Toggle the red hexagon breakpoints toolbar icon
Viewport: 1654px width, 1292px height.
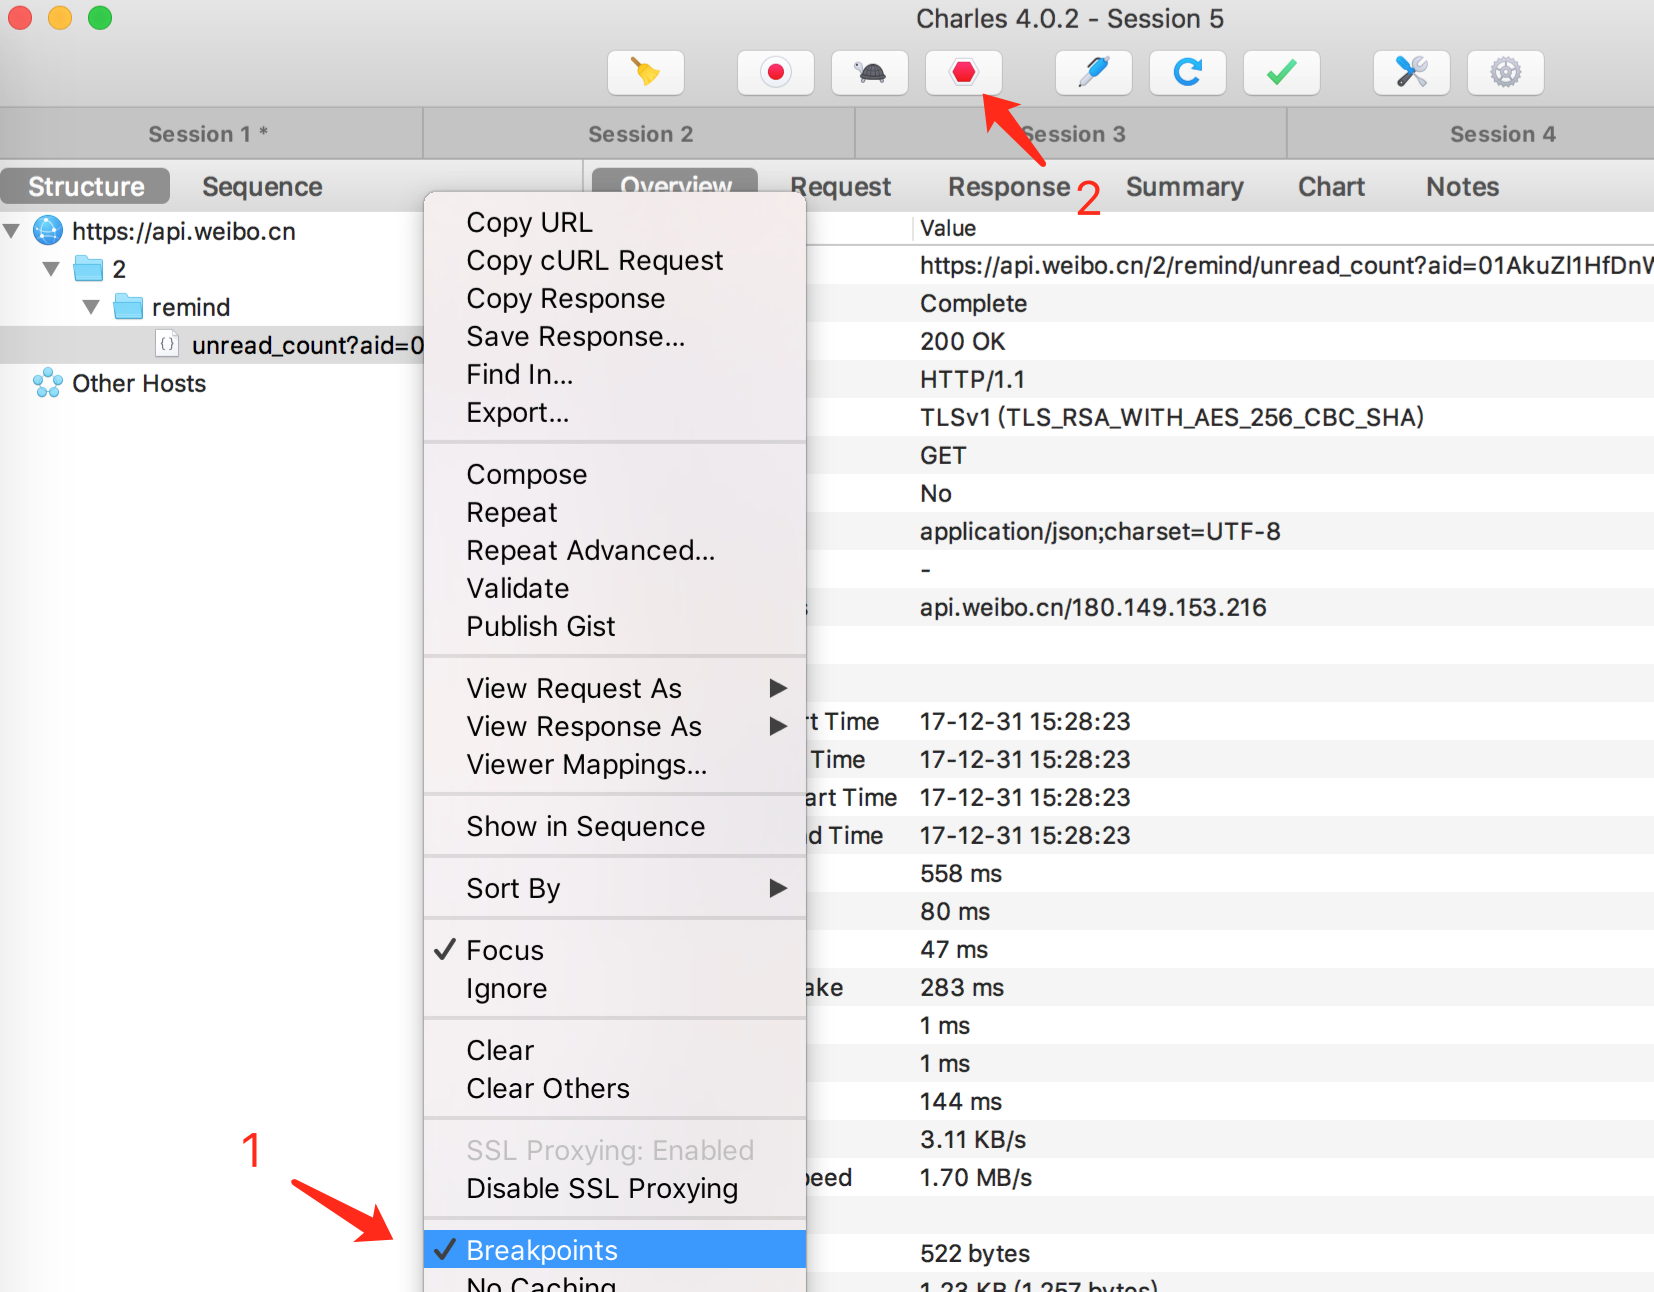[x=964, y=72]
